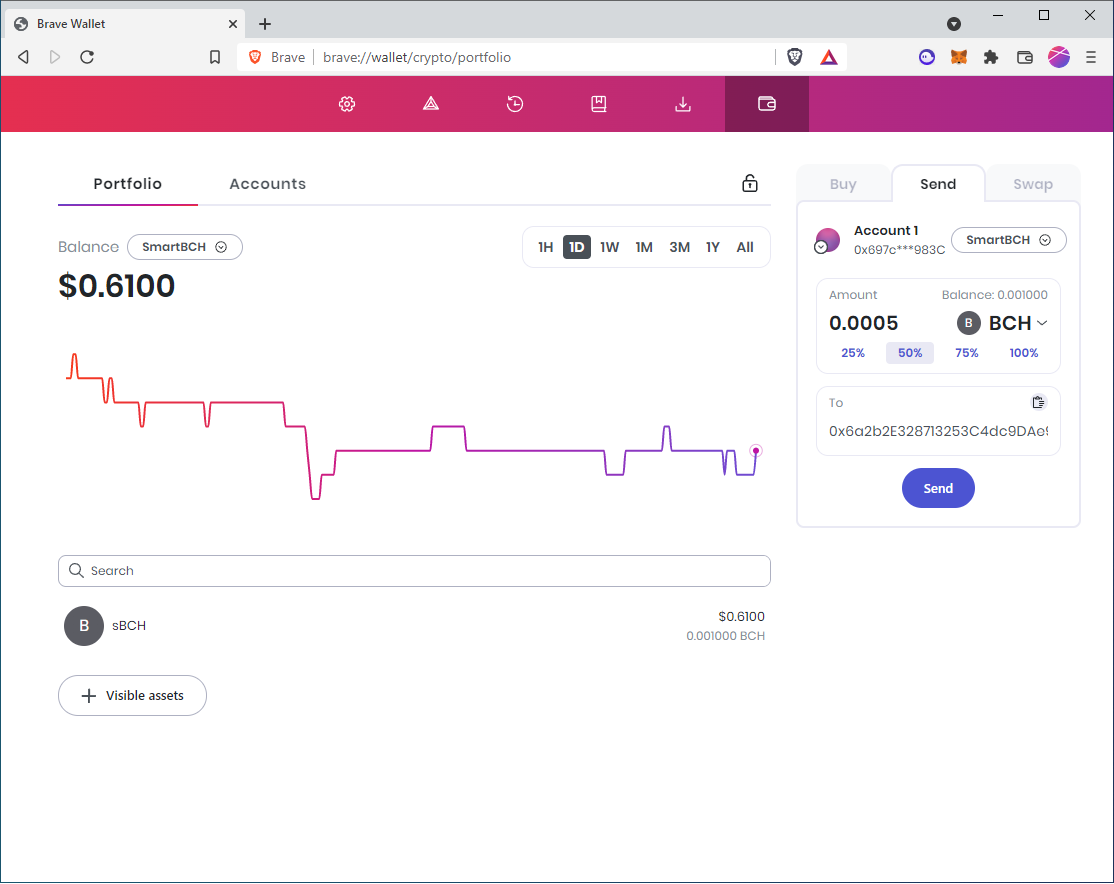Go back to previous page
This screenshot has width=1114, height=884.
(x=23, y=57)
